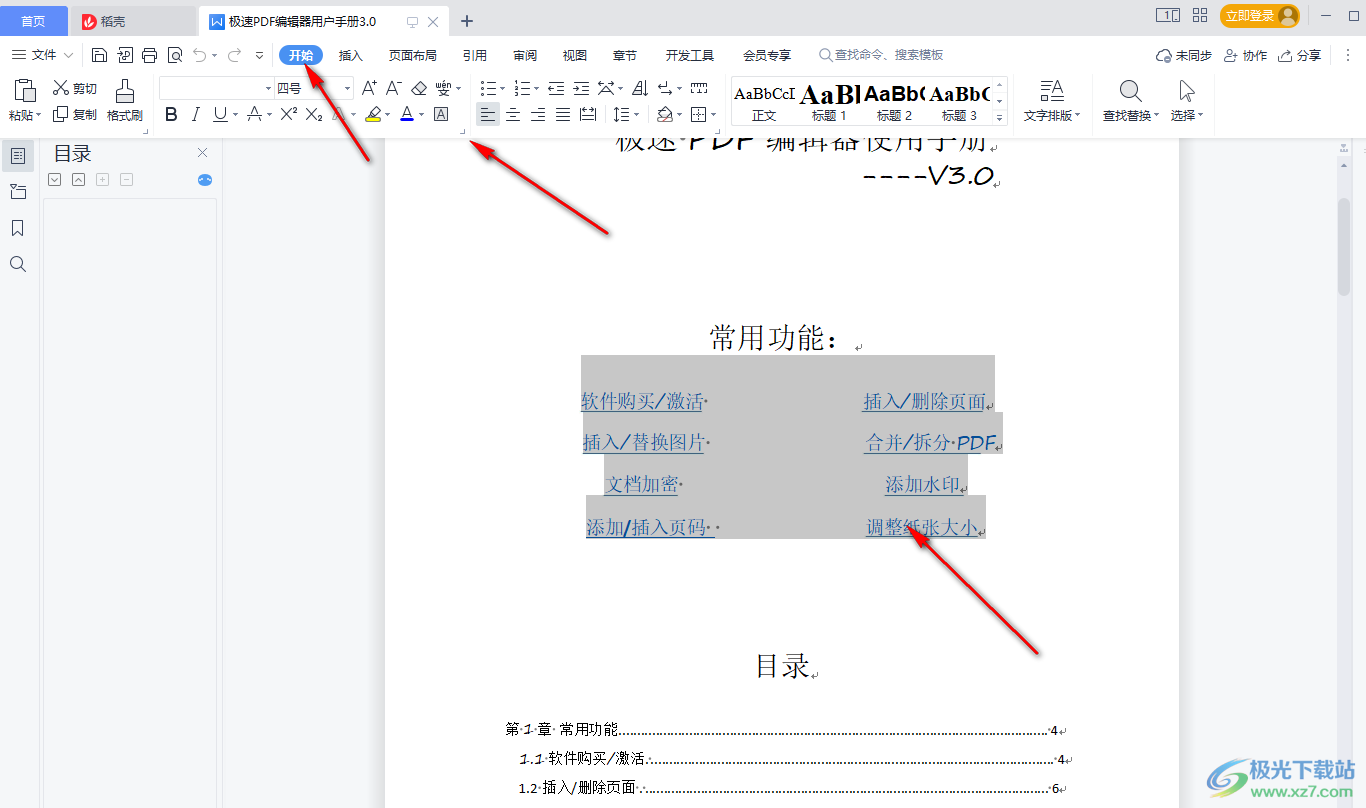Click the Sort (A-Z) icon

[x=640, y=89]
